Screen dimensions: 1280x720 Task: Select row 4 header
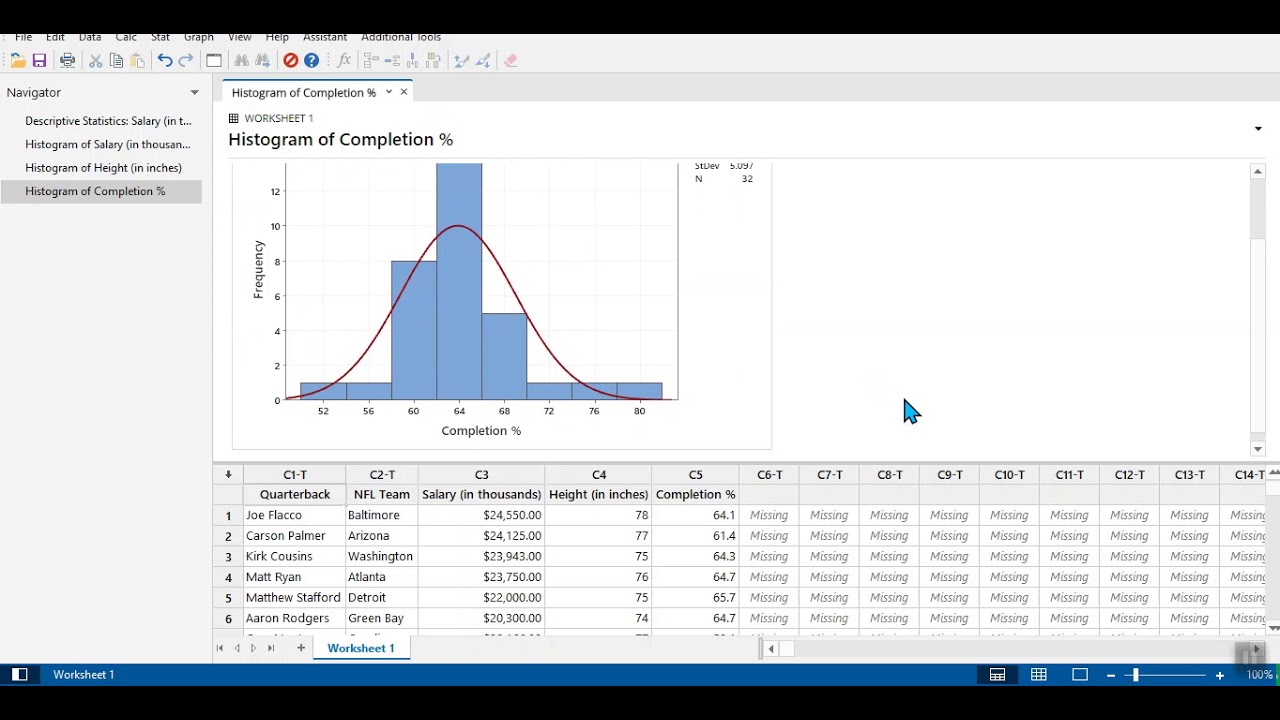tap(228, 578)
